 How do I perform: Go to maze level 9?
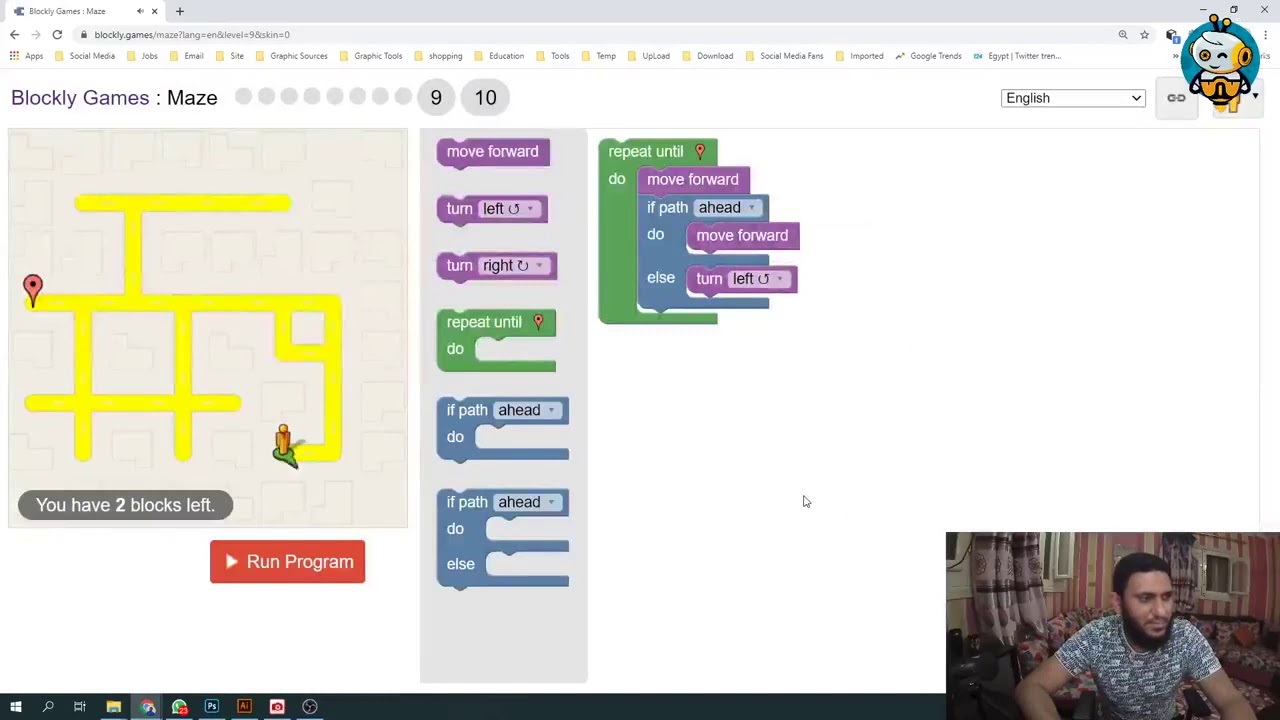(436, 97)
